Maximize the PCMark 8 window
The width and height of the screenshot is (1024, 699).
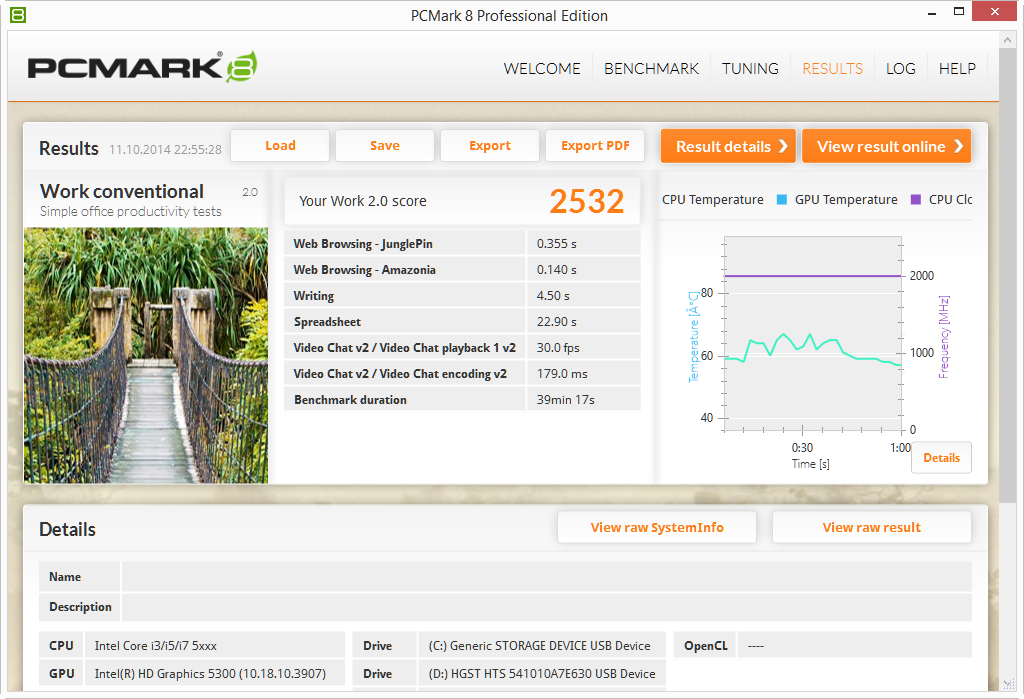tap(959, 12)
